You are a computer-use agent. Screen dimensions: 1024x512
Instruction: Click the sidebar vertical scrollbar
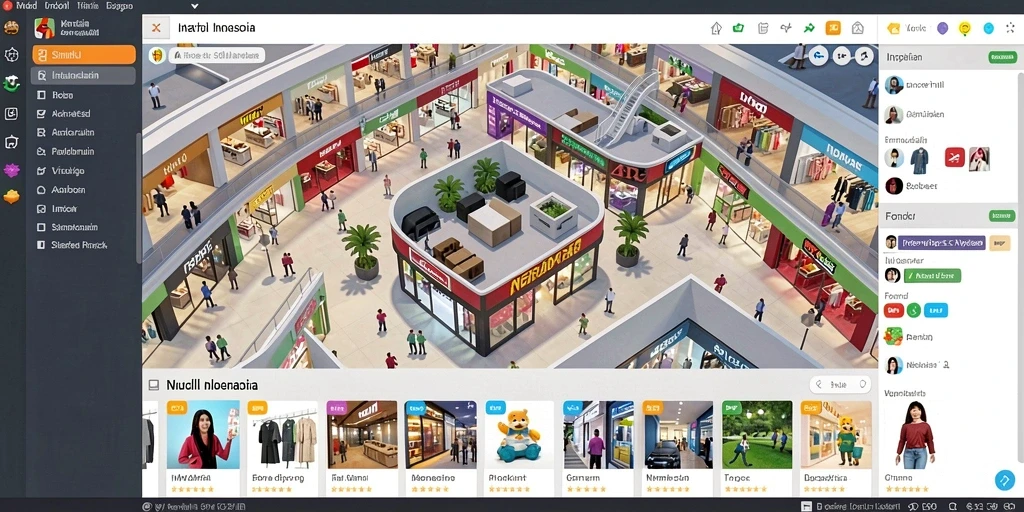coord(138,198)
